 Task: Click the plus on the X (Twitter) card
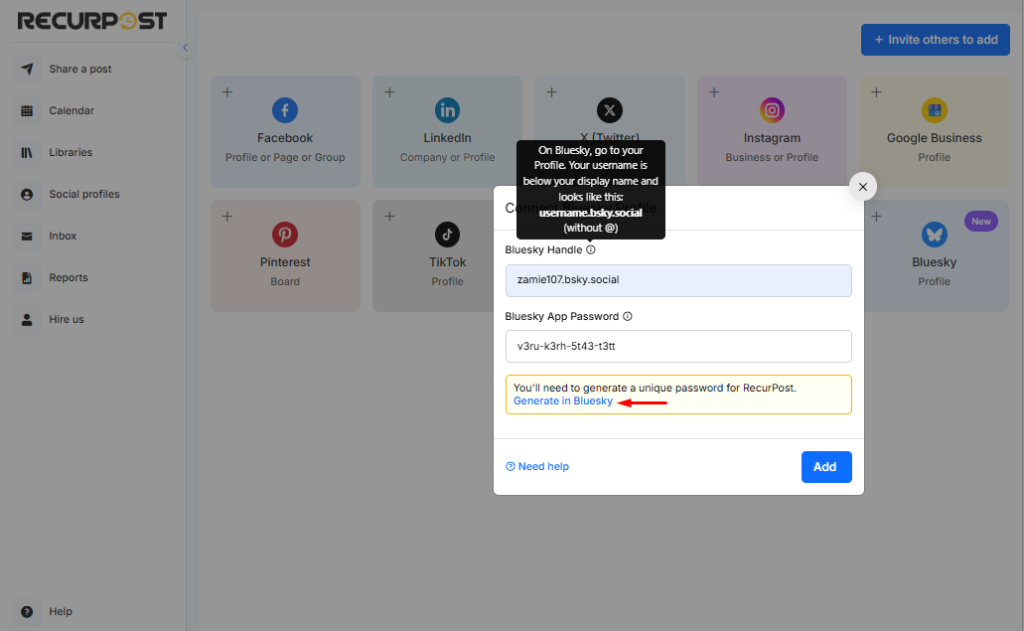pyautogui.click(x=551, y=92)
